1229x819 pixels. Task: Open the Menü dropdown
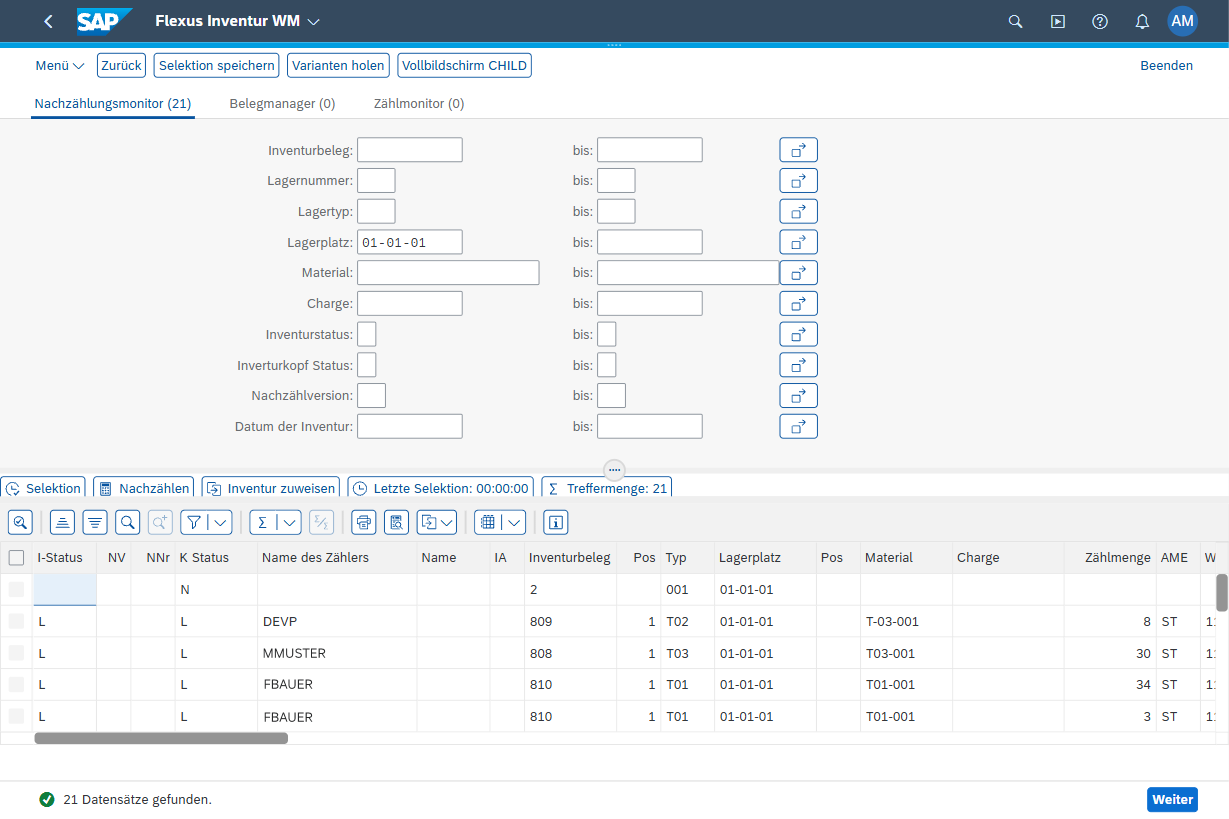pyautogui.click(x=60, y=65)
